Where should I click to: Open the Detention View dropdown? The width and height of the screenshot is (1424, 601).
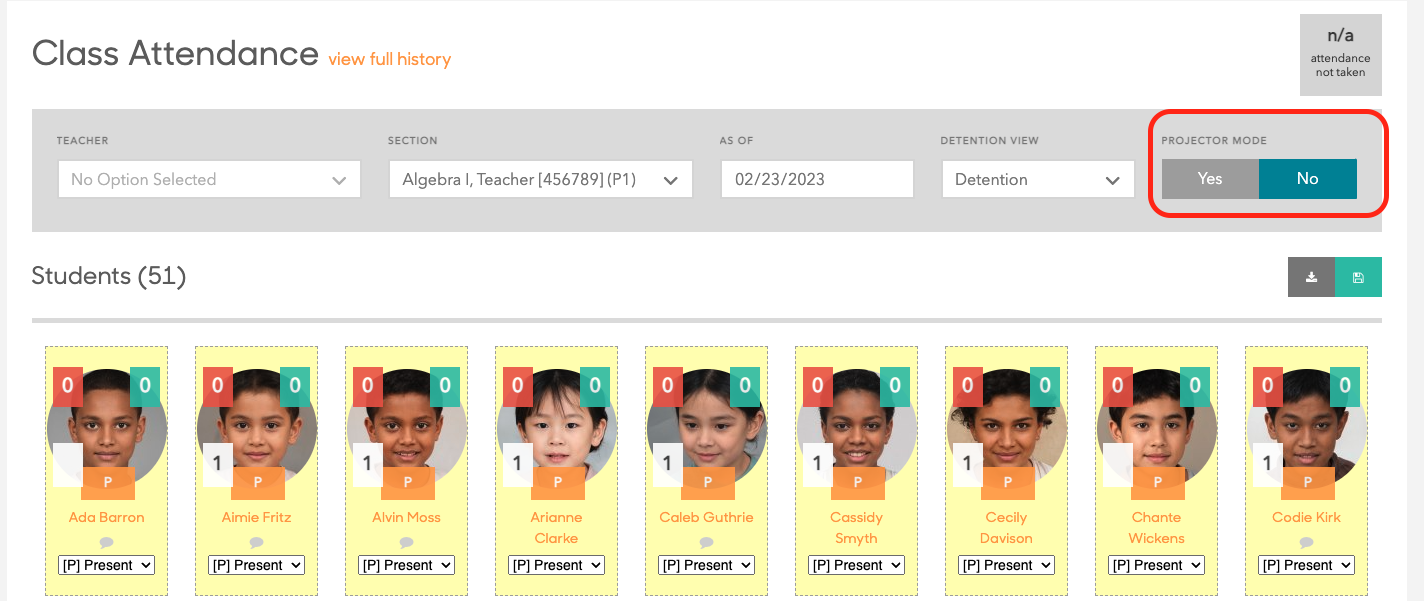point(1037,180)
